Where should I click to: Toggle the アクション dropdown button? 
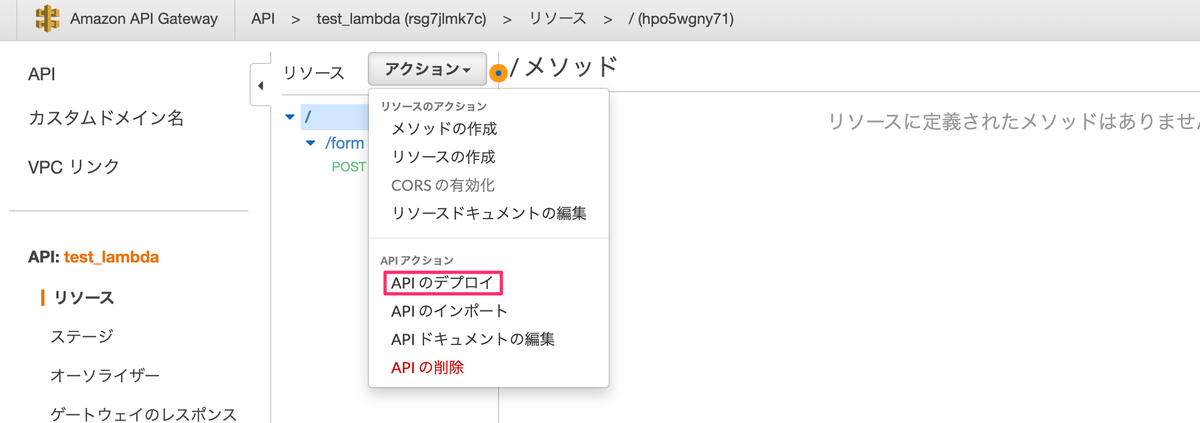tap(427, 70)
